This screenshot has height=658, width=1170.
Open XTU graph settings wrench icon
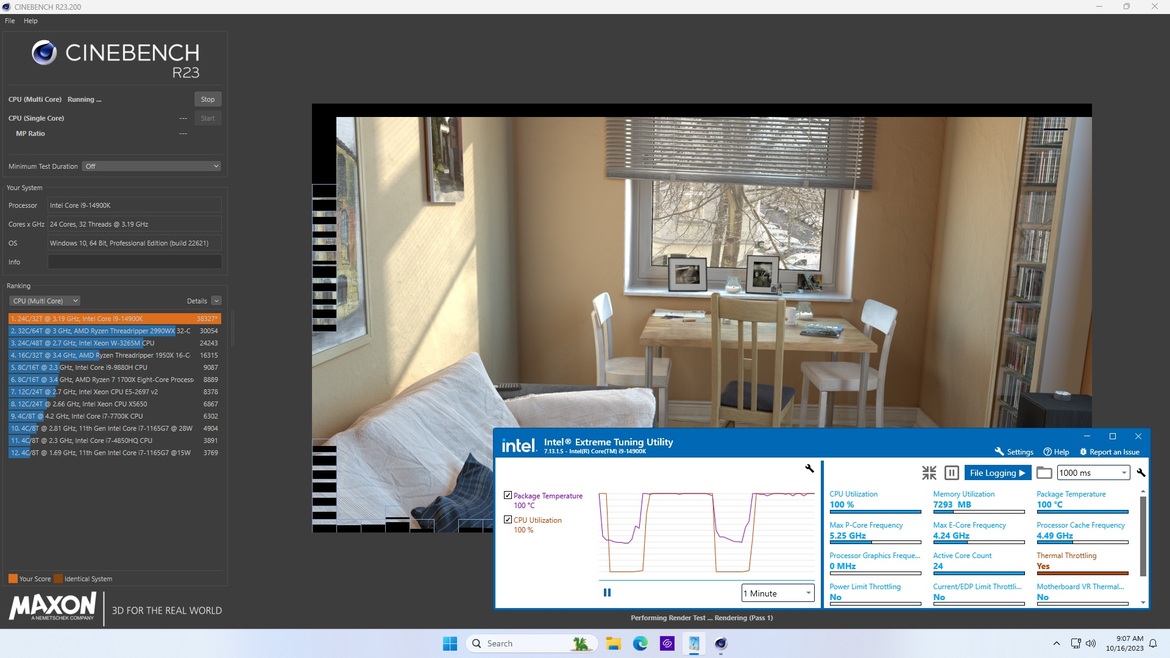[809, 469]
